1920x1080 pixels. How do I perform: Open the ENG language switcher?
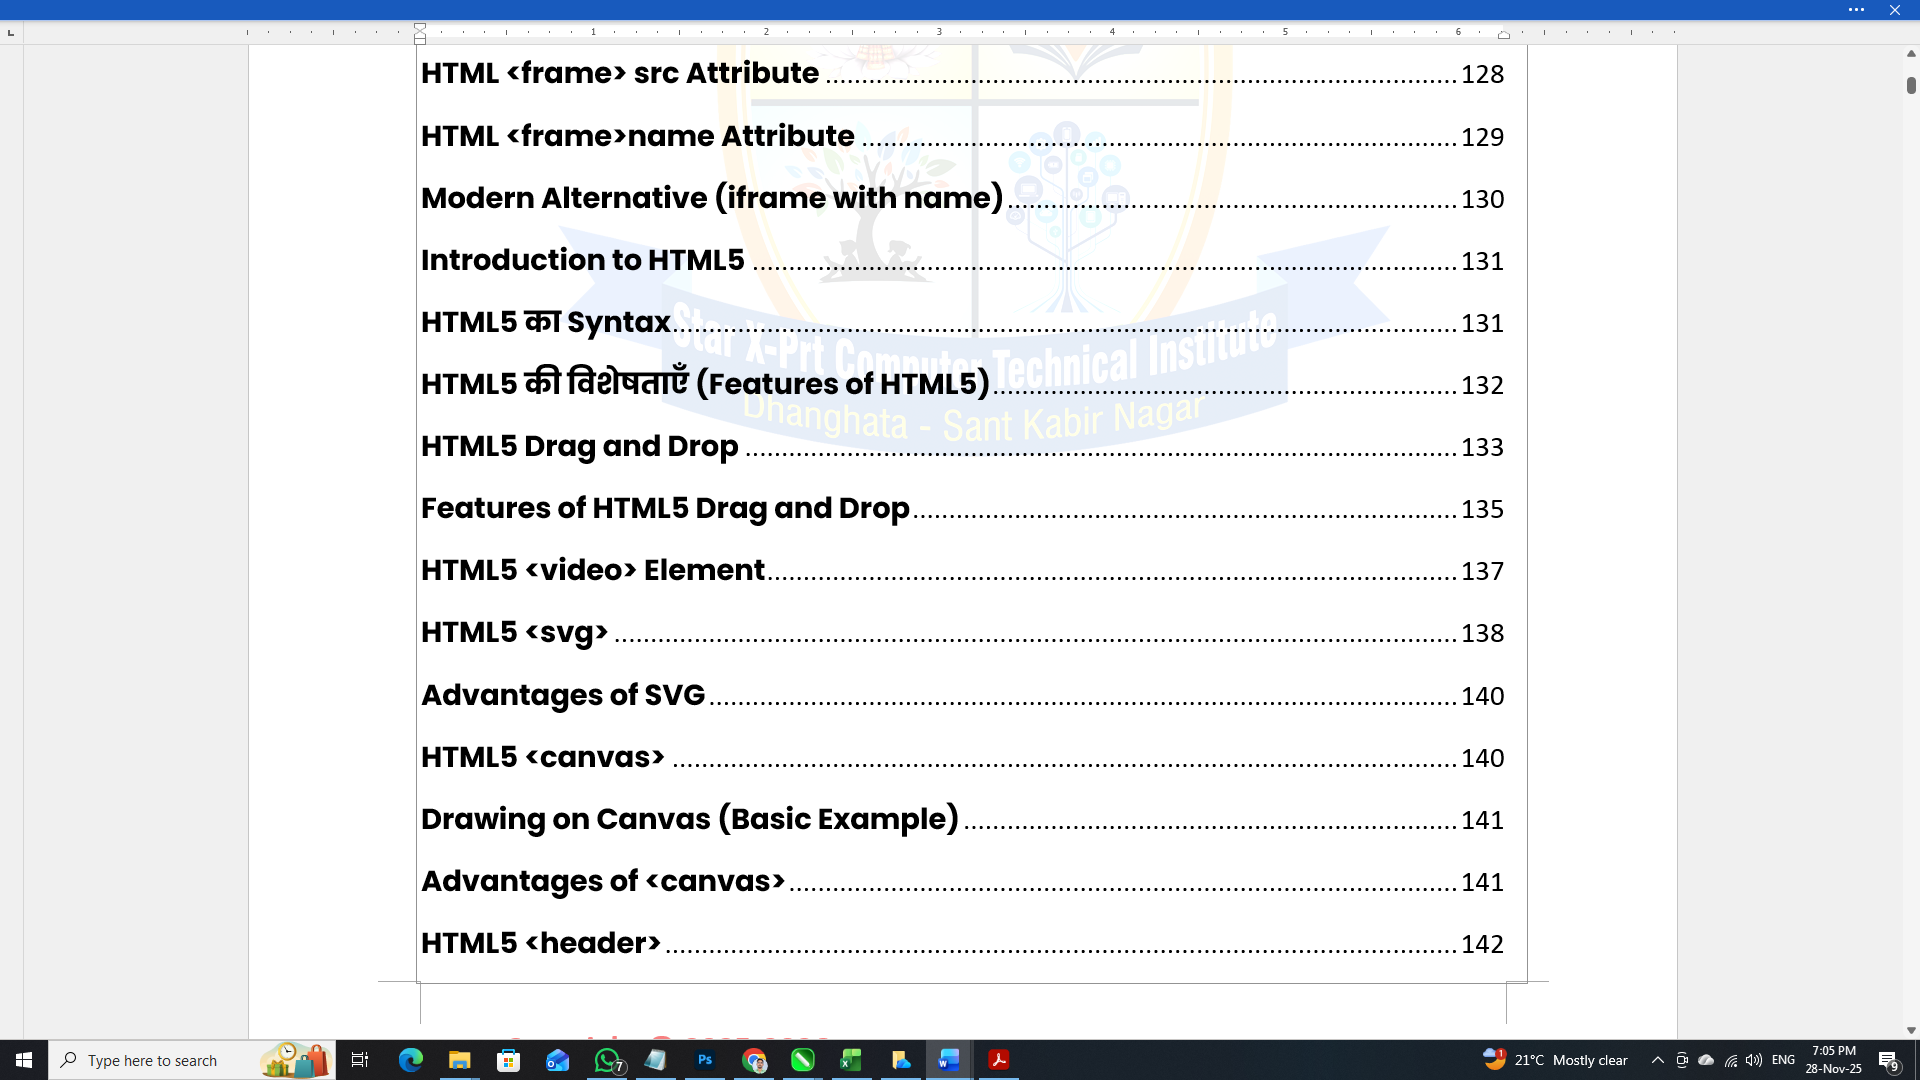click(1784, 1060)
